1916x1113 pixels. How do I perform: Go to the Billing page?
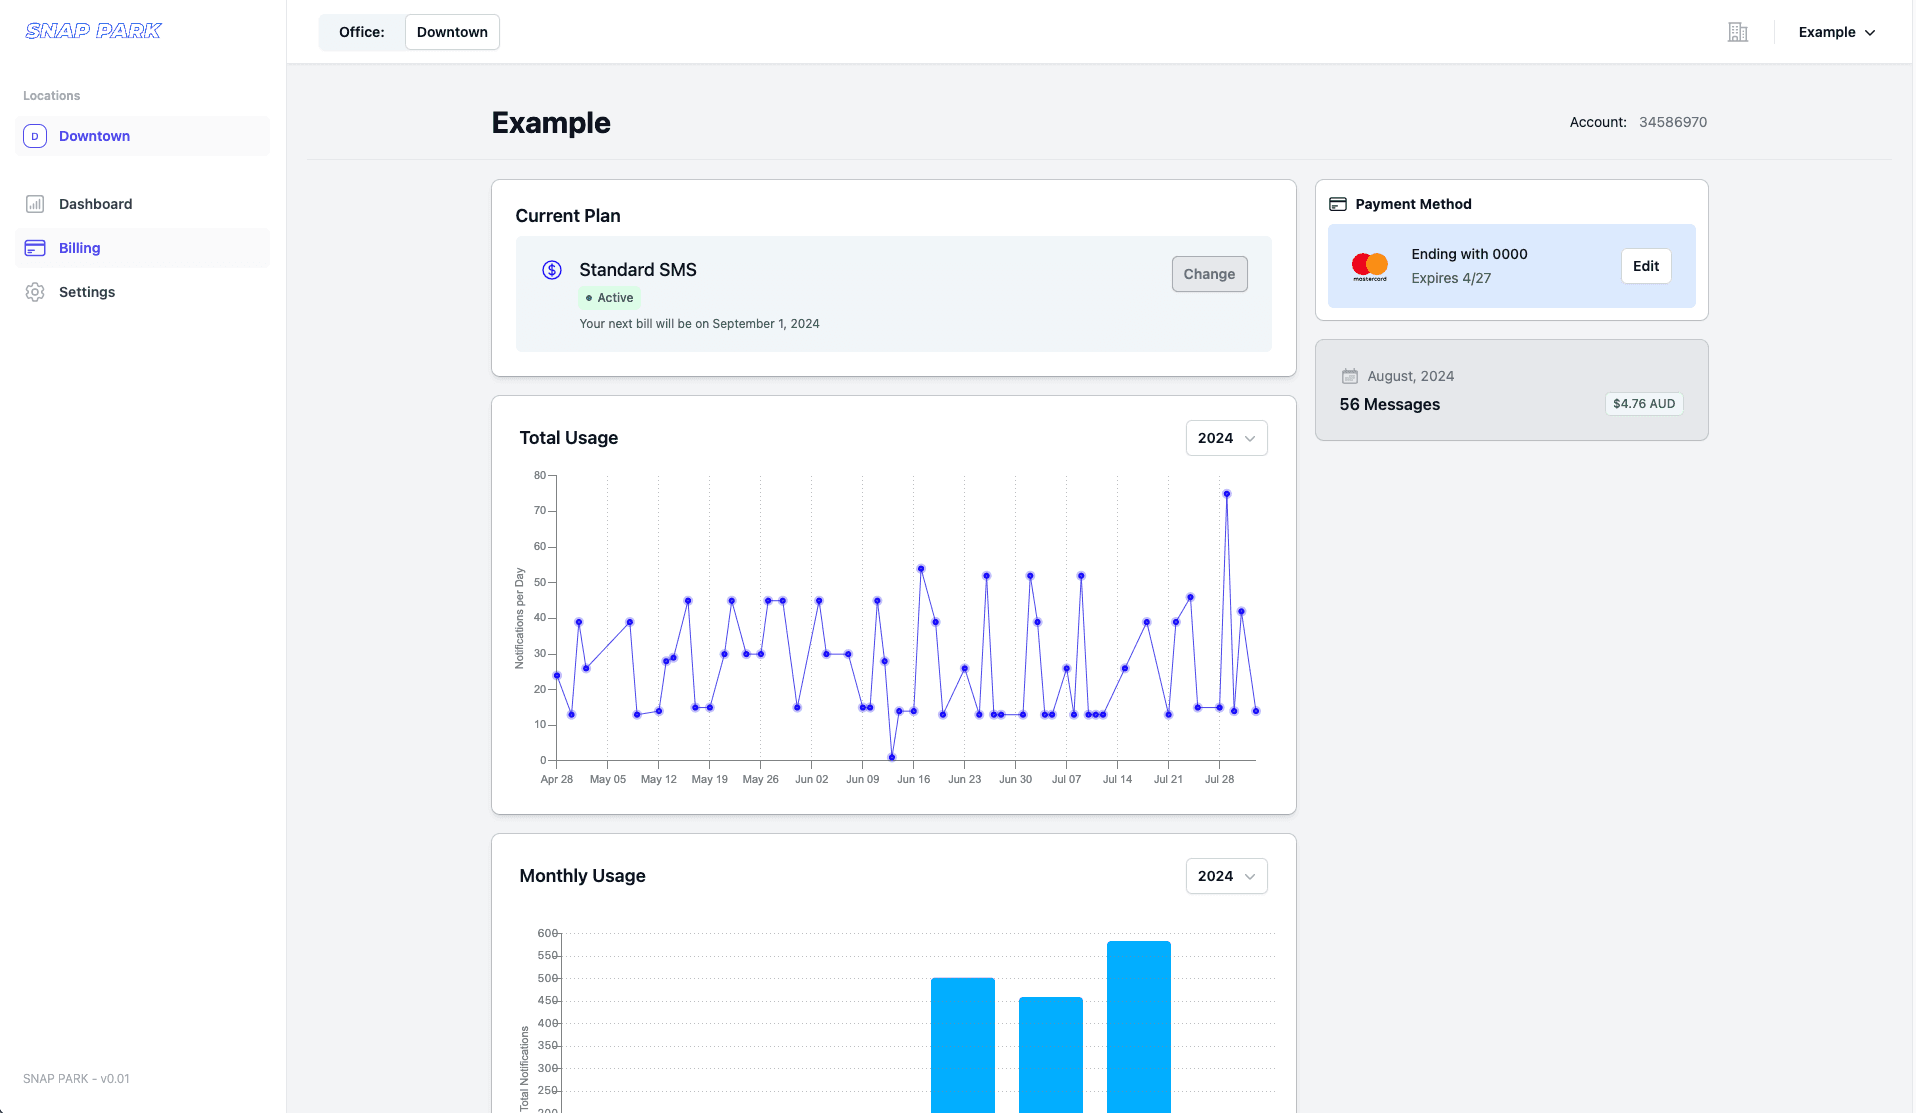(142, 248)
